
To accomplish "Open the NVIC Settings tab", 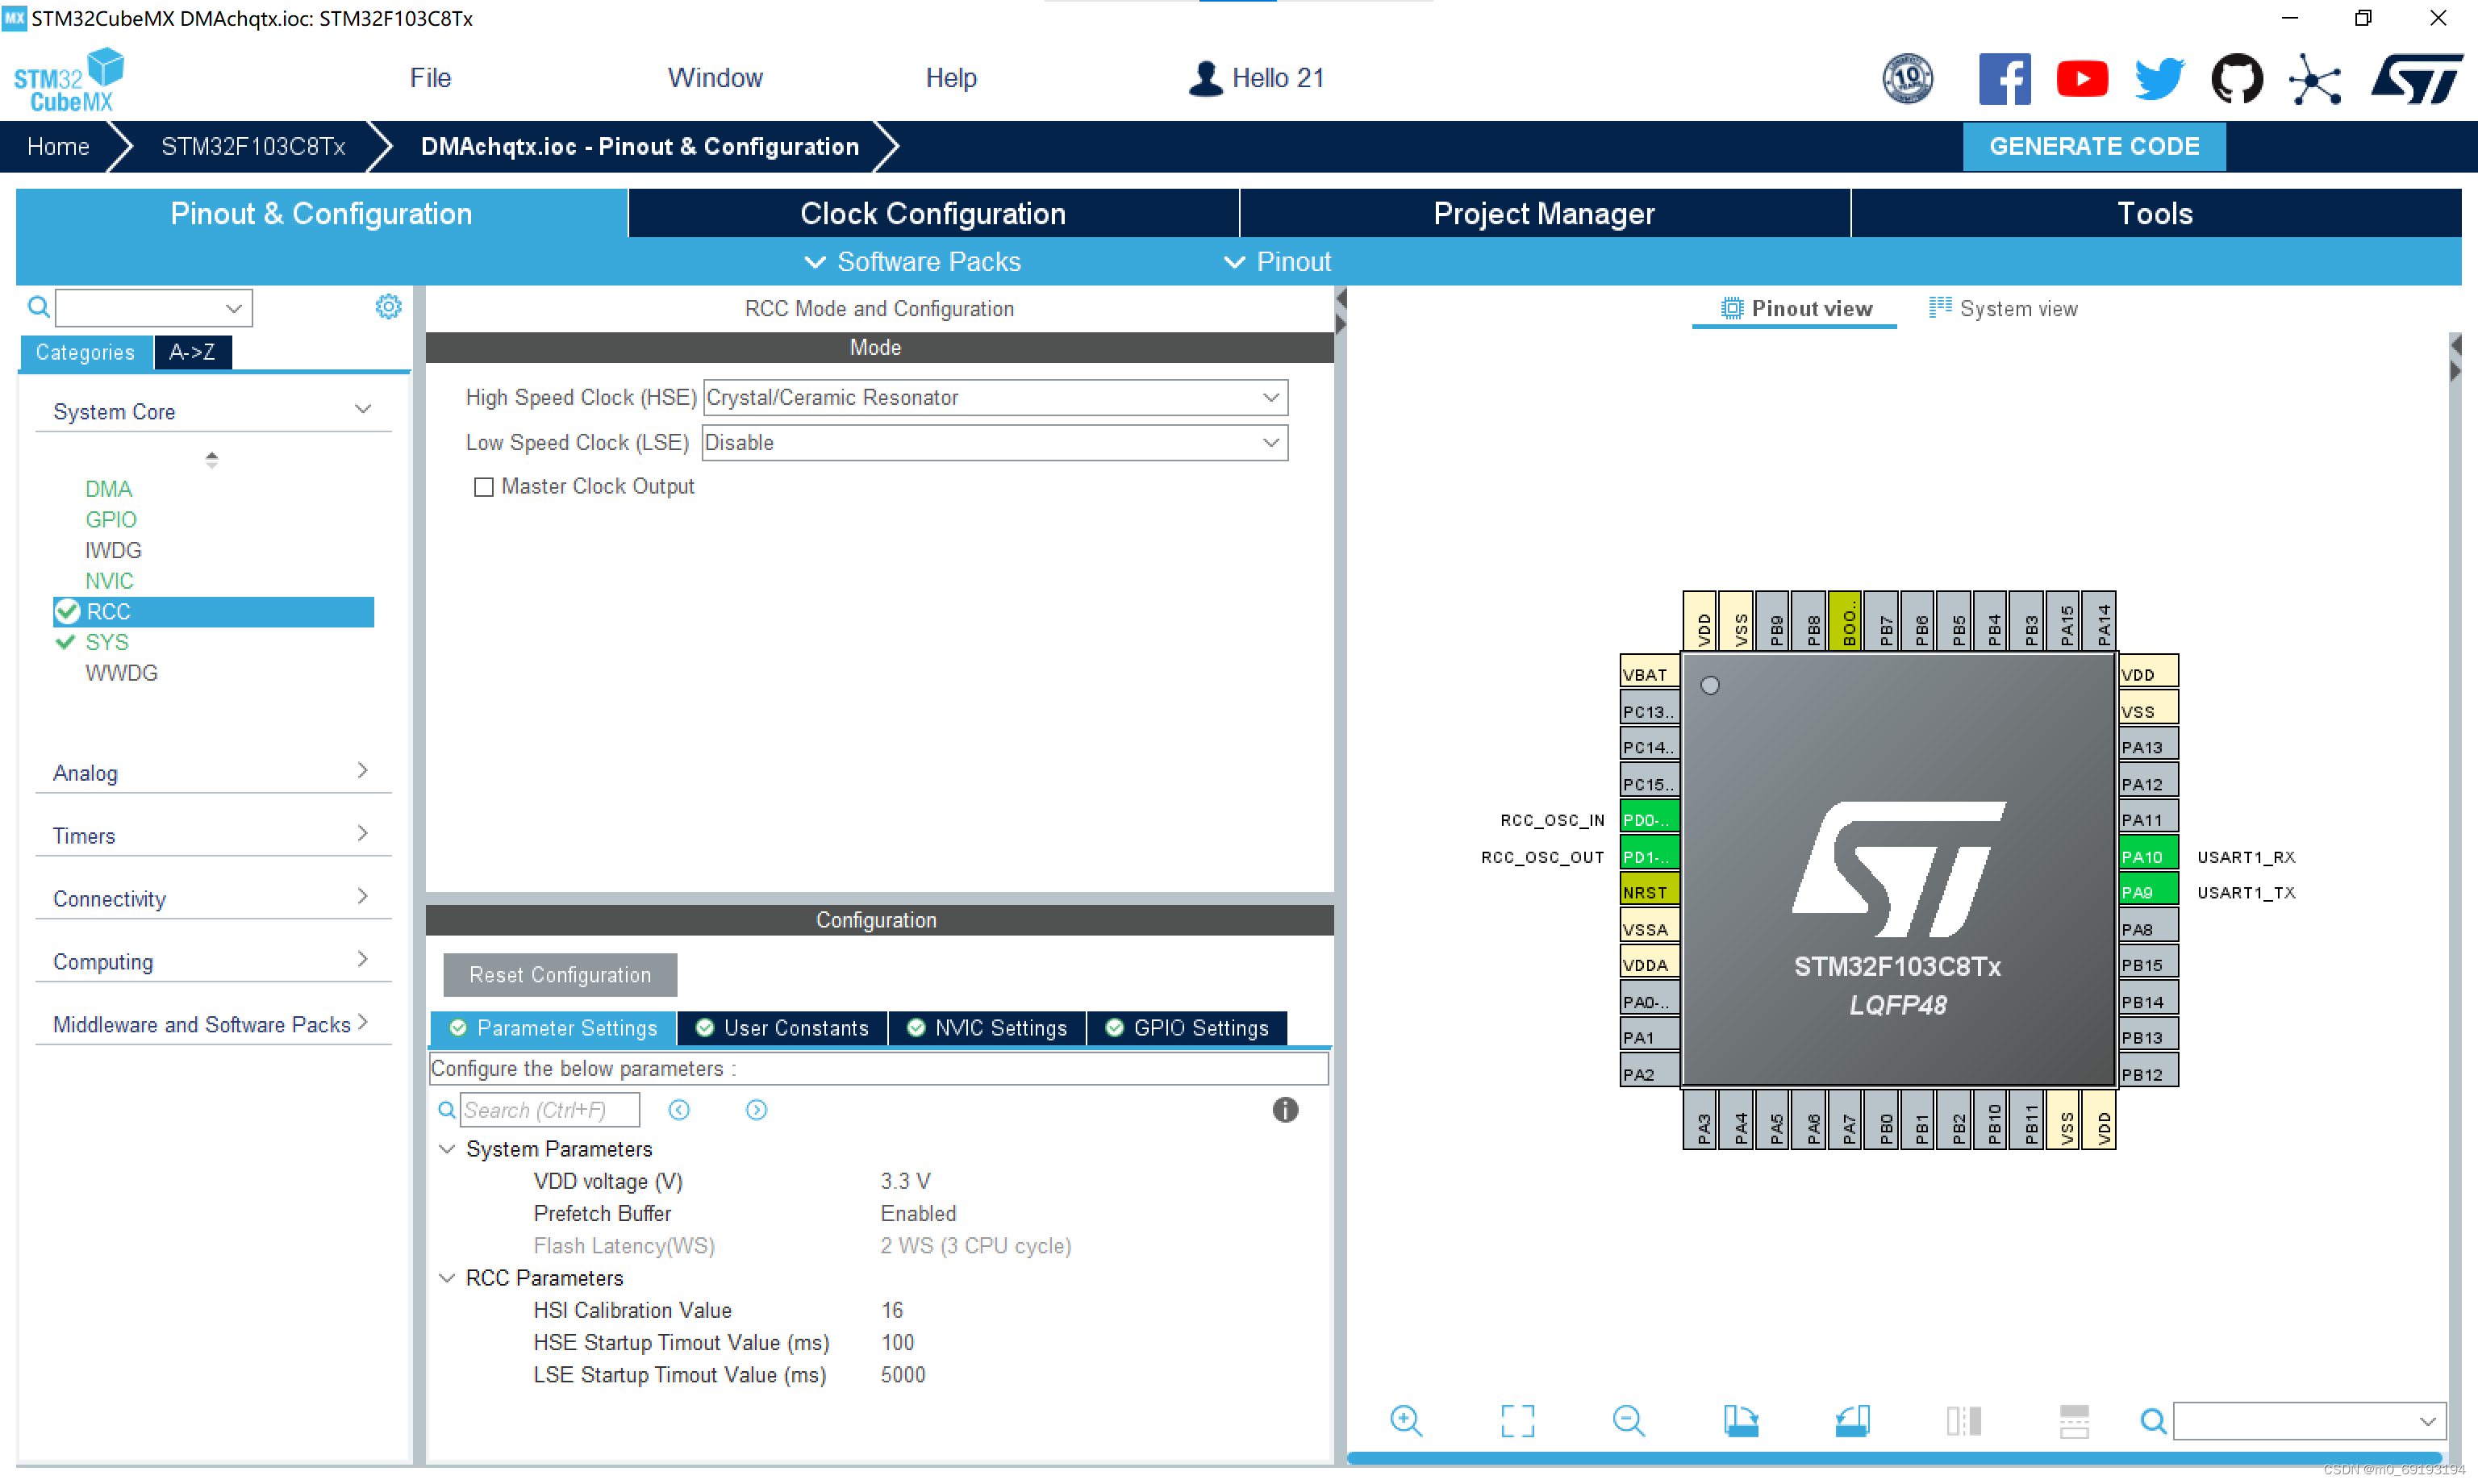I will click(987, 1028).
